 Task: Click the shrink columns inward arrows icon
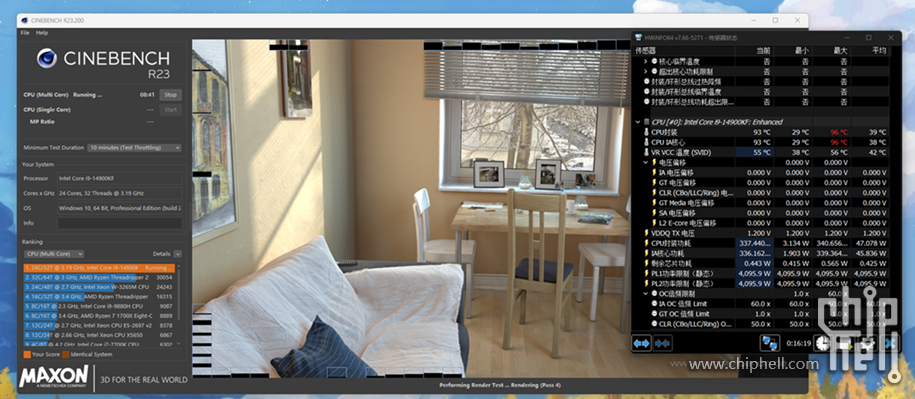(x=662, y=344)
